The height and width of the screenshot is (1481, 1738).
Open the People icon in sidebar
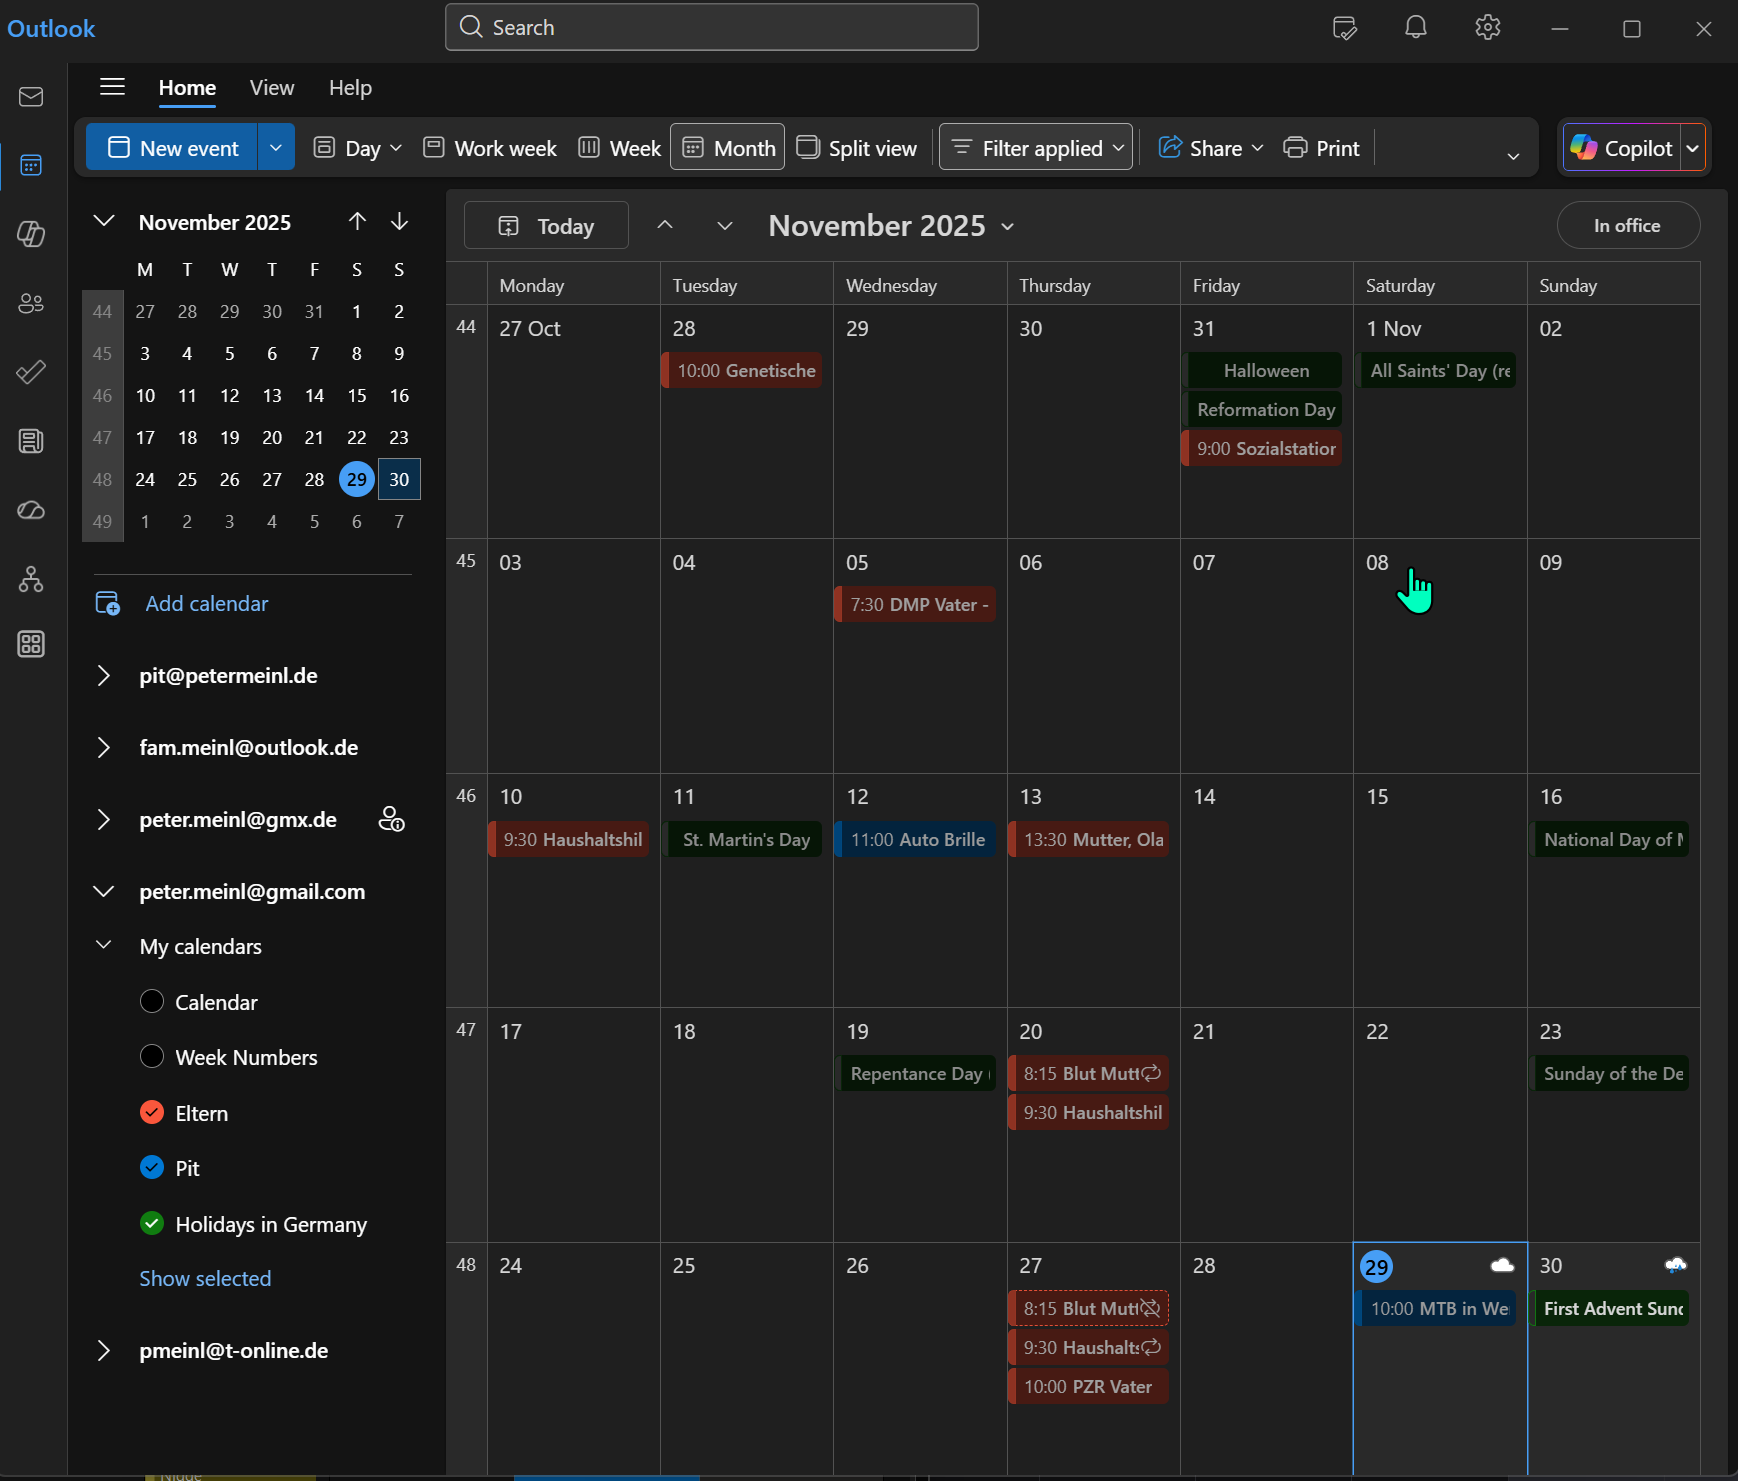point(31,303)
